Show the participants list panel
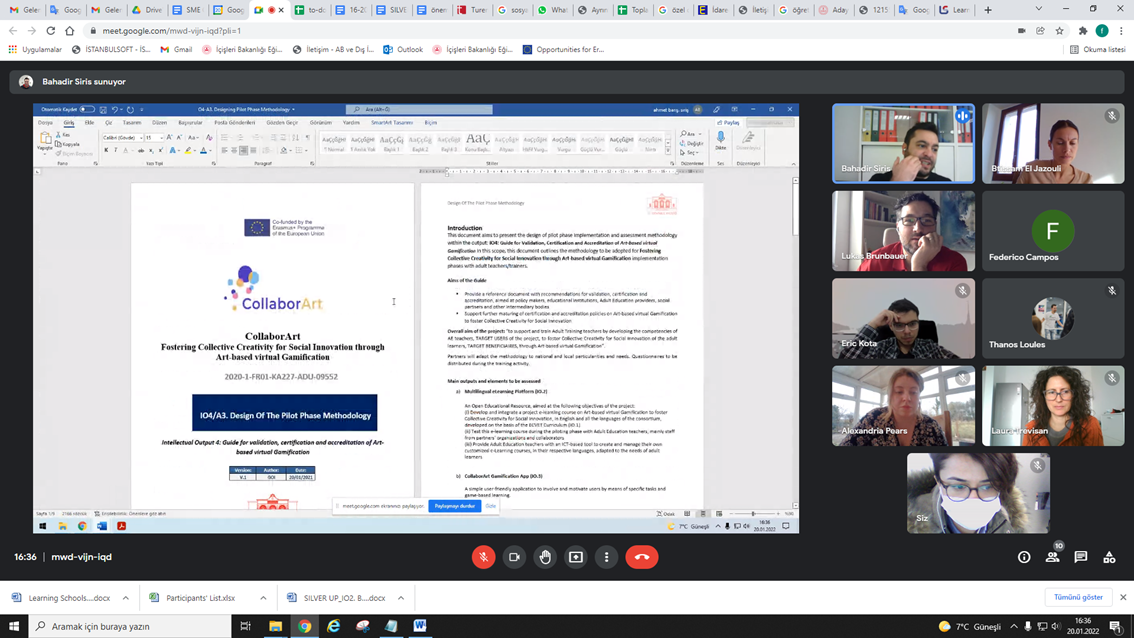 (1052, 557)
